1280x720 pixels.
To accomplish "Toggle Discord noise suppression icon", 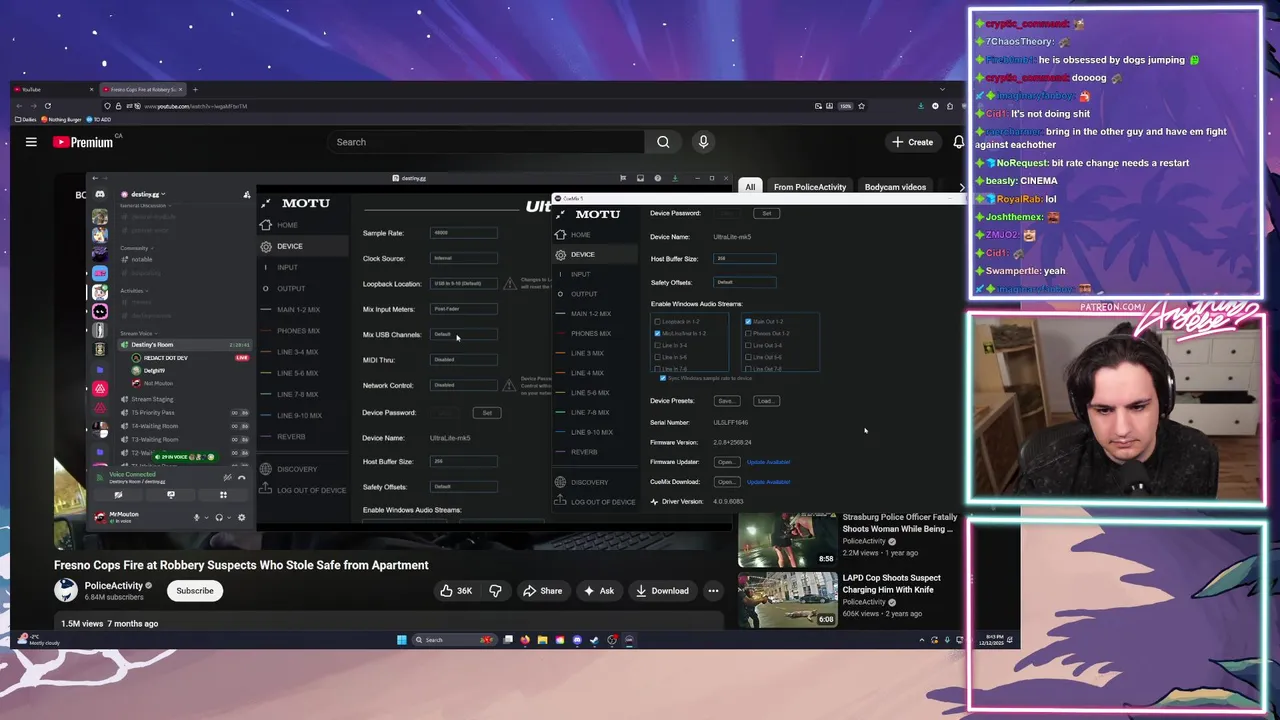I will [227, 478].
